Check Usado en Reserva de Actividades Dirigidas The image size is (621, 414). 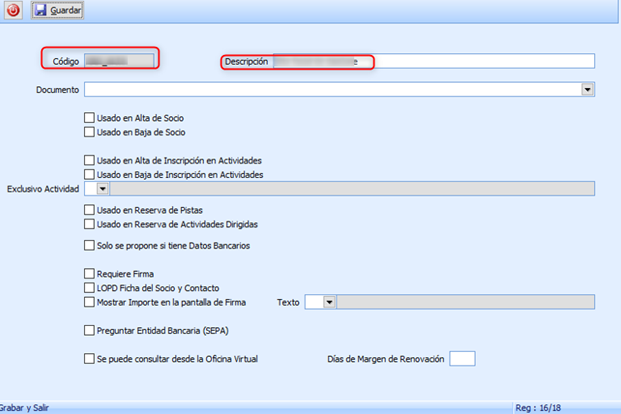(x=90, y=224)
